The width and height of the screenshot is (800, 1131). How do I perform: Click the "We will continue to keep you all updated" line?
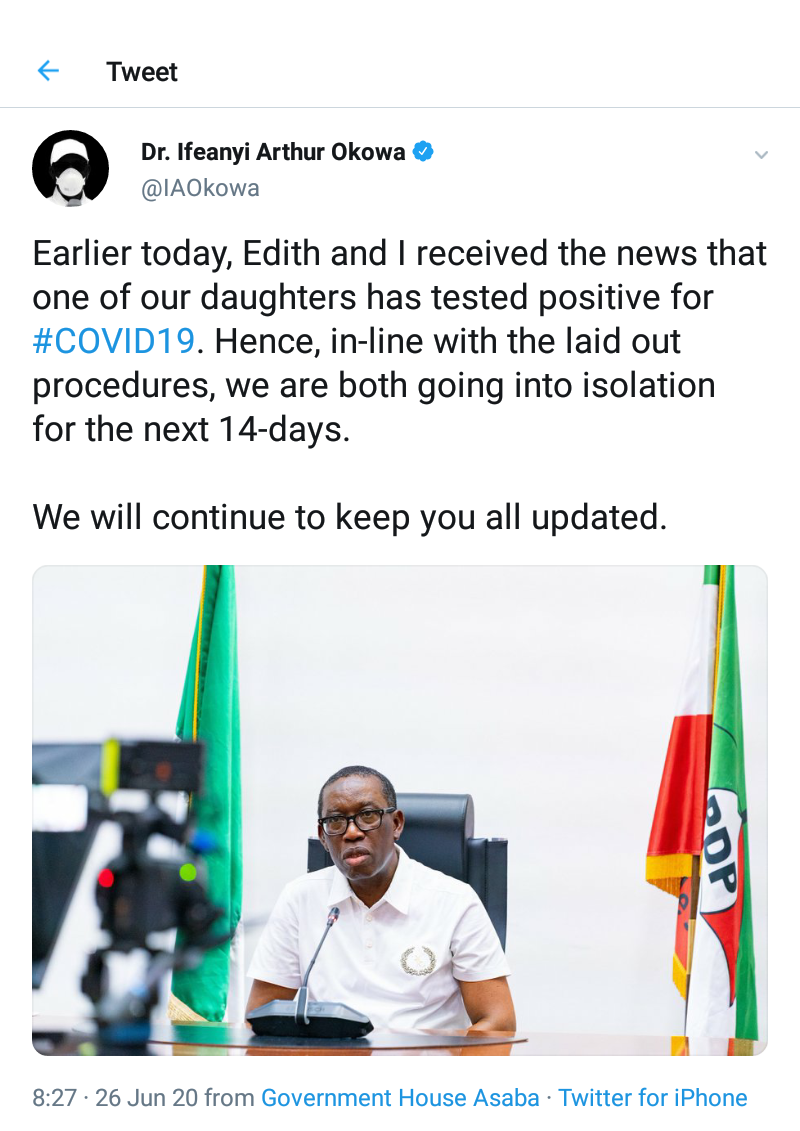point(349,516)
